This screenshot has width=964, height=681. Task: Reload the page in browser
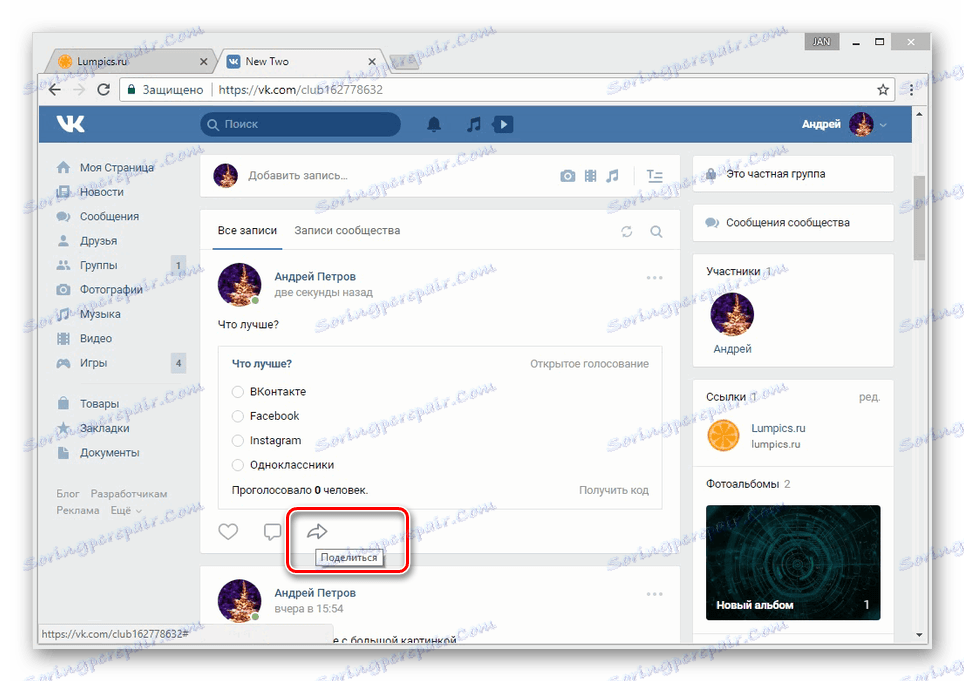click(x=104, y=90)
